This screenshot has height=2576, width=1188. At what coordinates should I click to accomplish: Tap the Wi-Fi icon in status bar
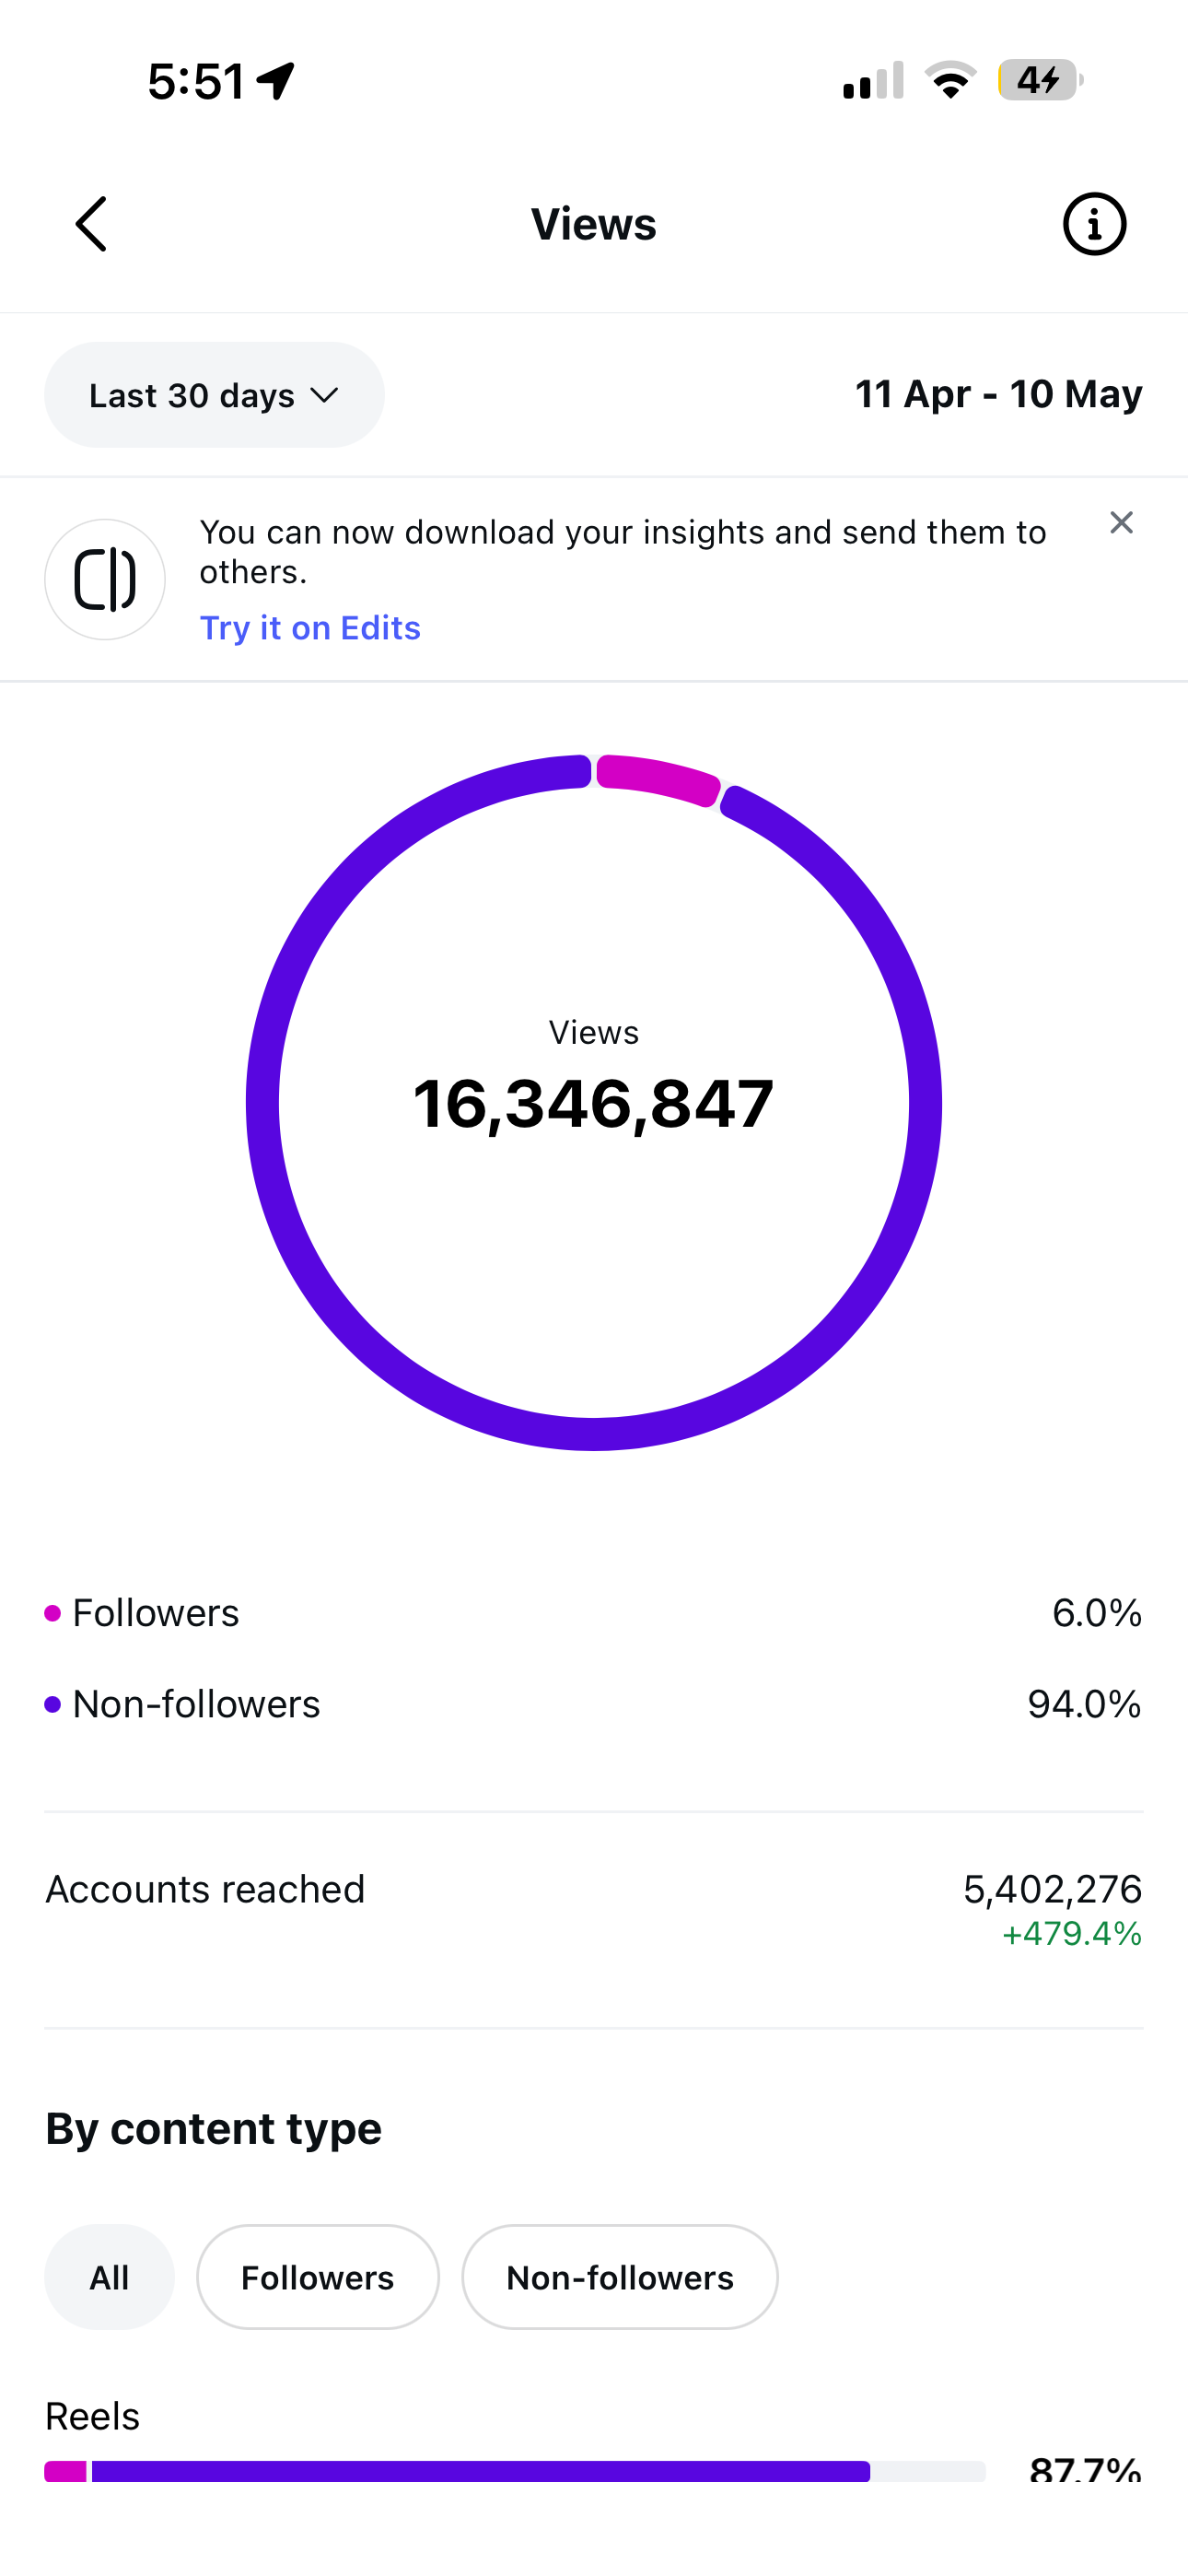950,80
